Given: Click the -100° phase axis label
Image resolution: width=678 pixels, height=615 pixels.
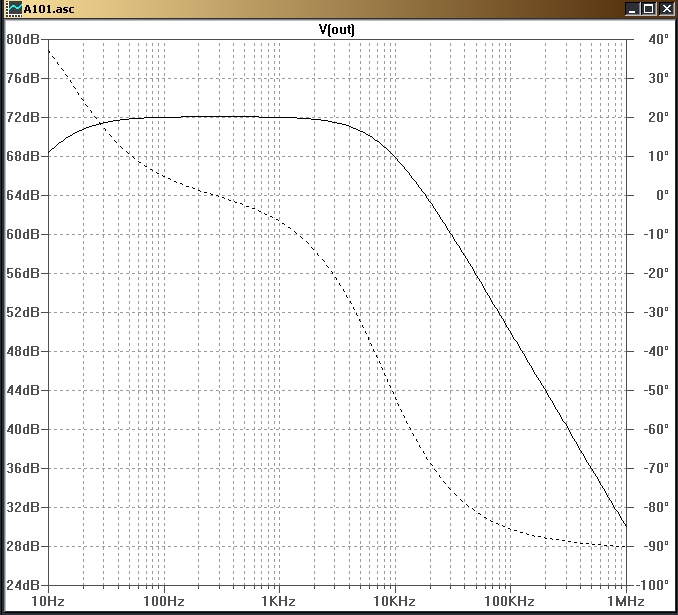Looking at the screenshot, I should coord(653,585).
